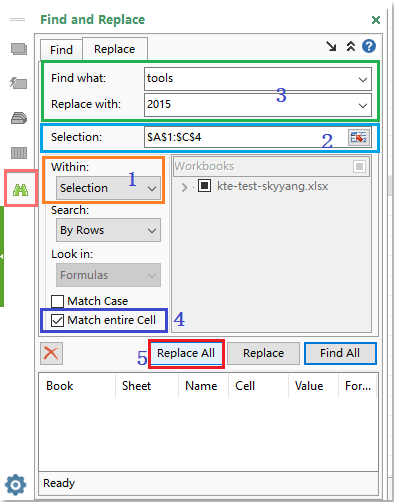Open the Find what history dropdown arrow

pos(363,79)
